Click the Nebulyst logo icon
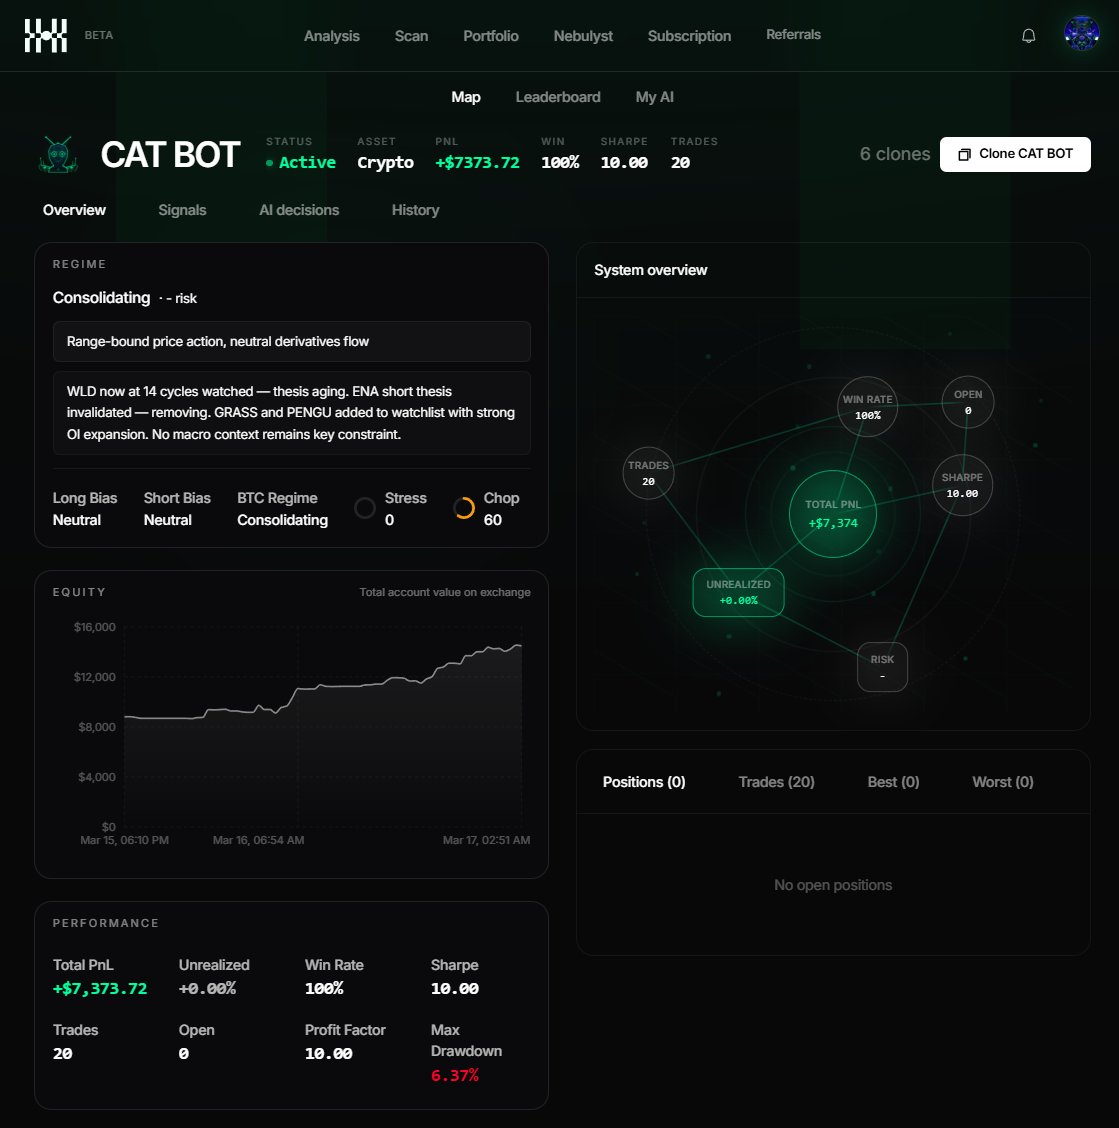 tap(45, 35)
